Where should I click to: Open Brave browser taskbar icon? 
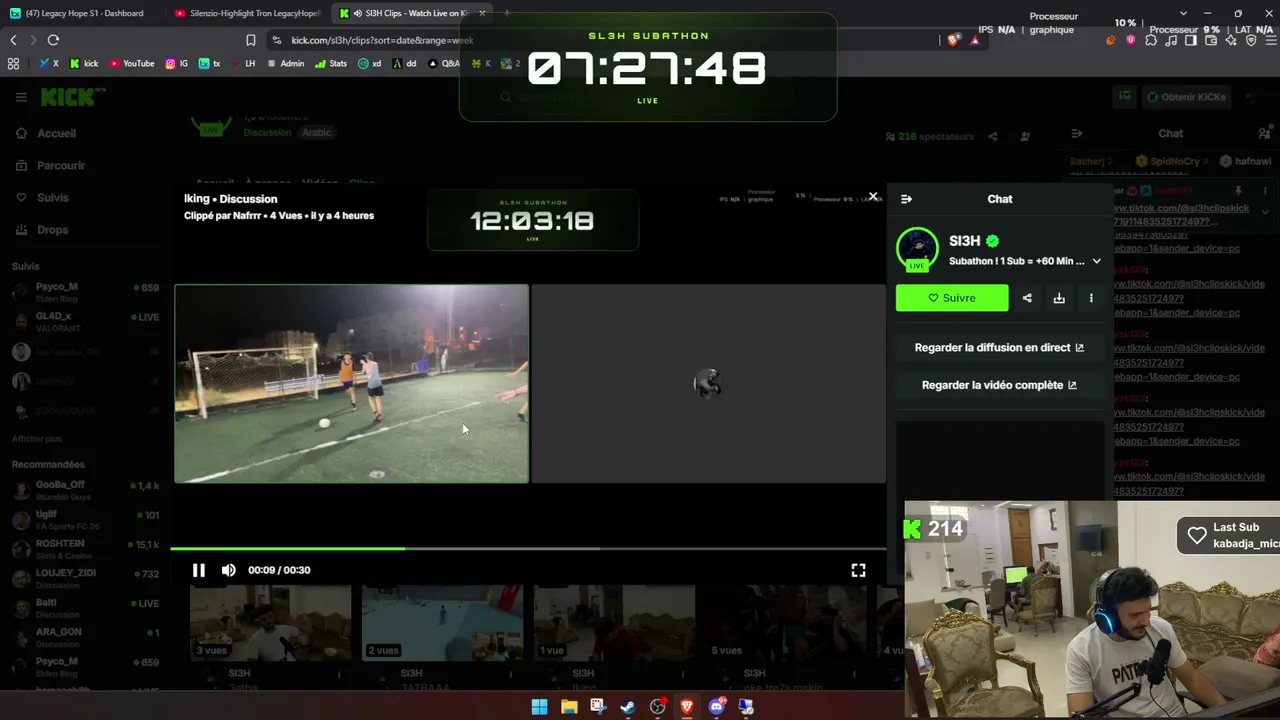[x=687, y=707]
